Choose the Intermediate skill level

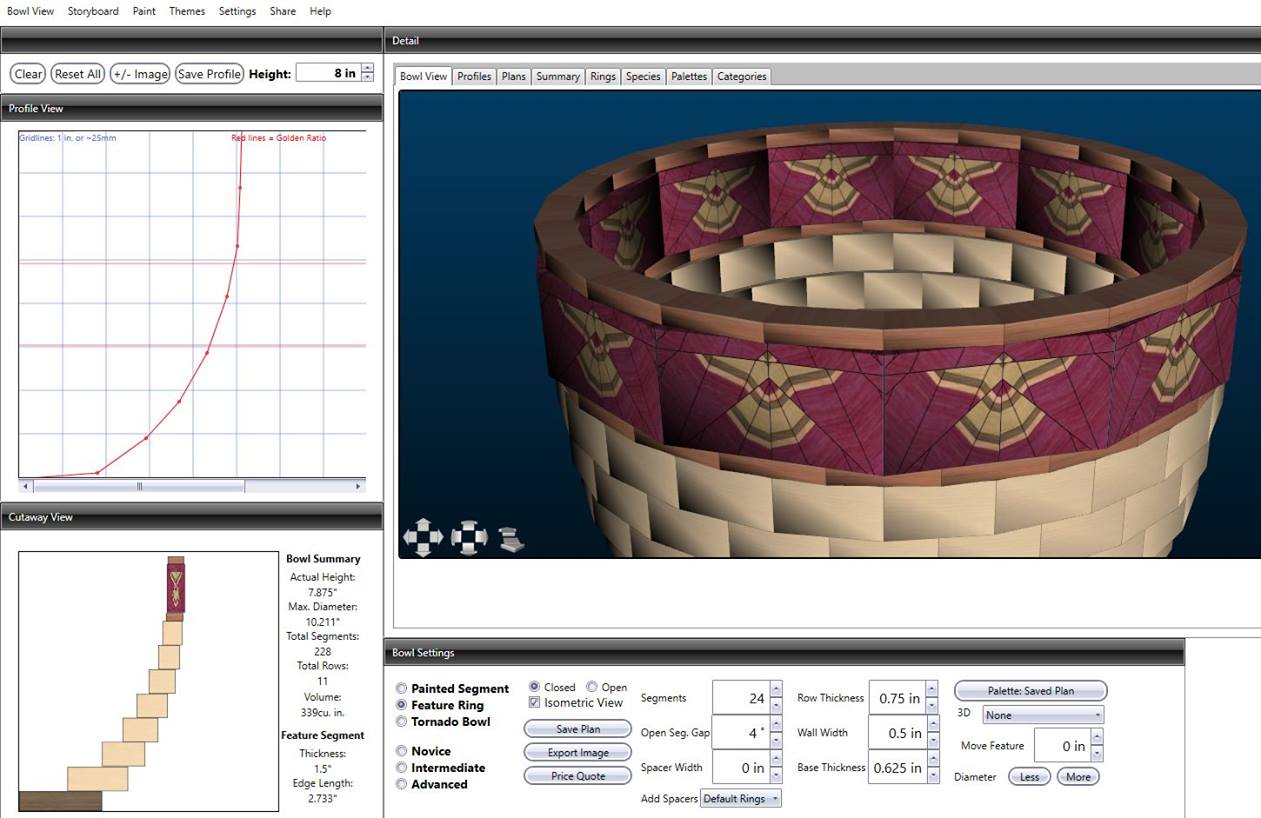click(x=402, y=768)
